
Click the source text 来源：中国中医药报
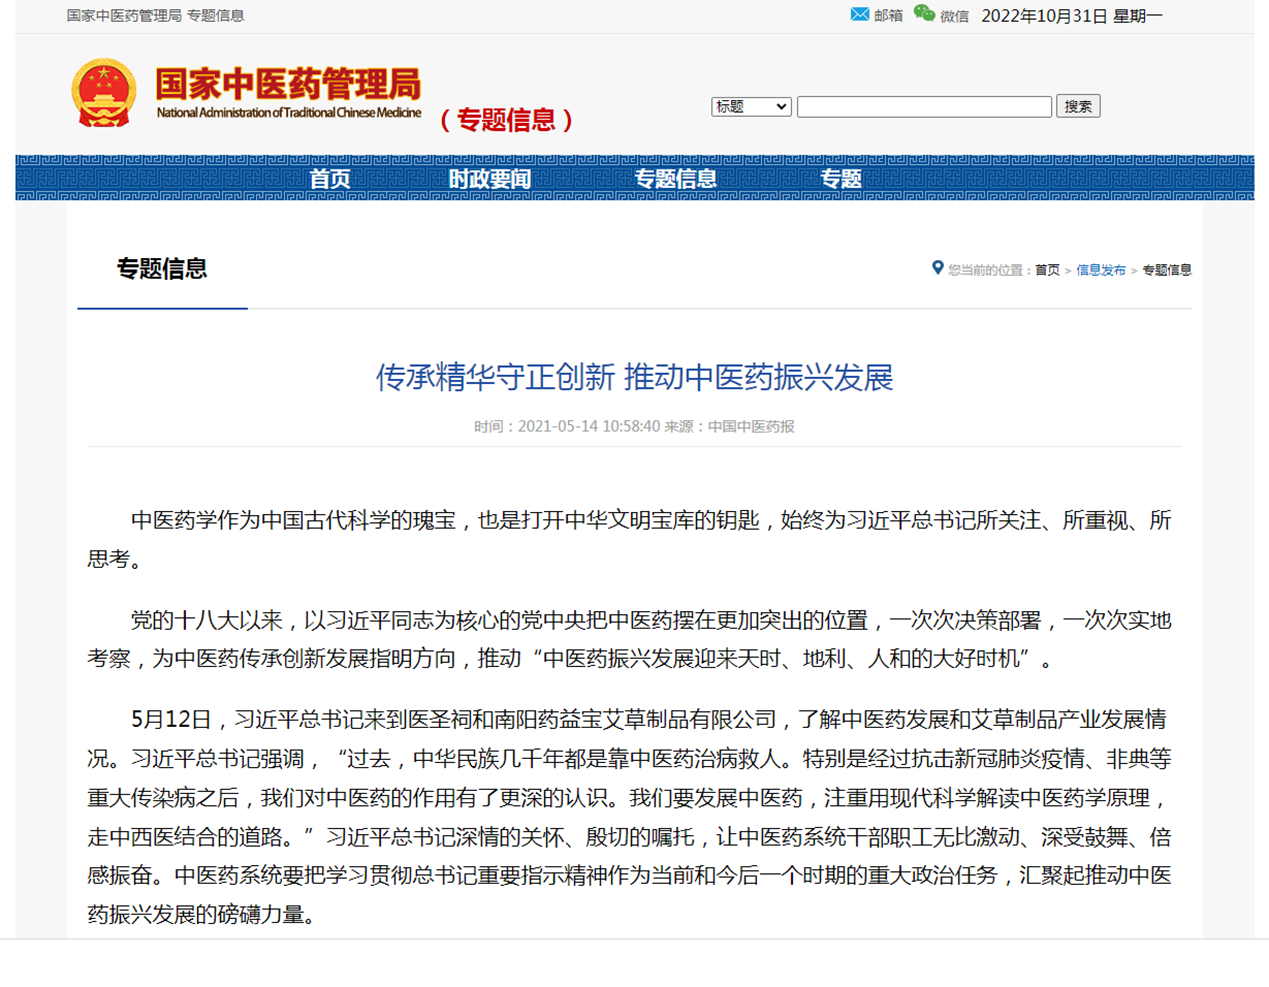[729, 426]
